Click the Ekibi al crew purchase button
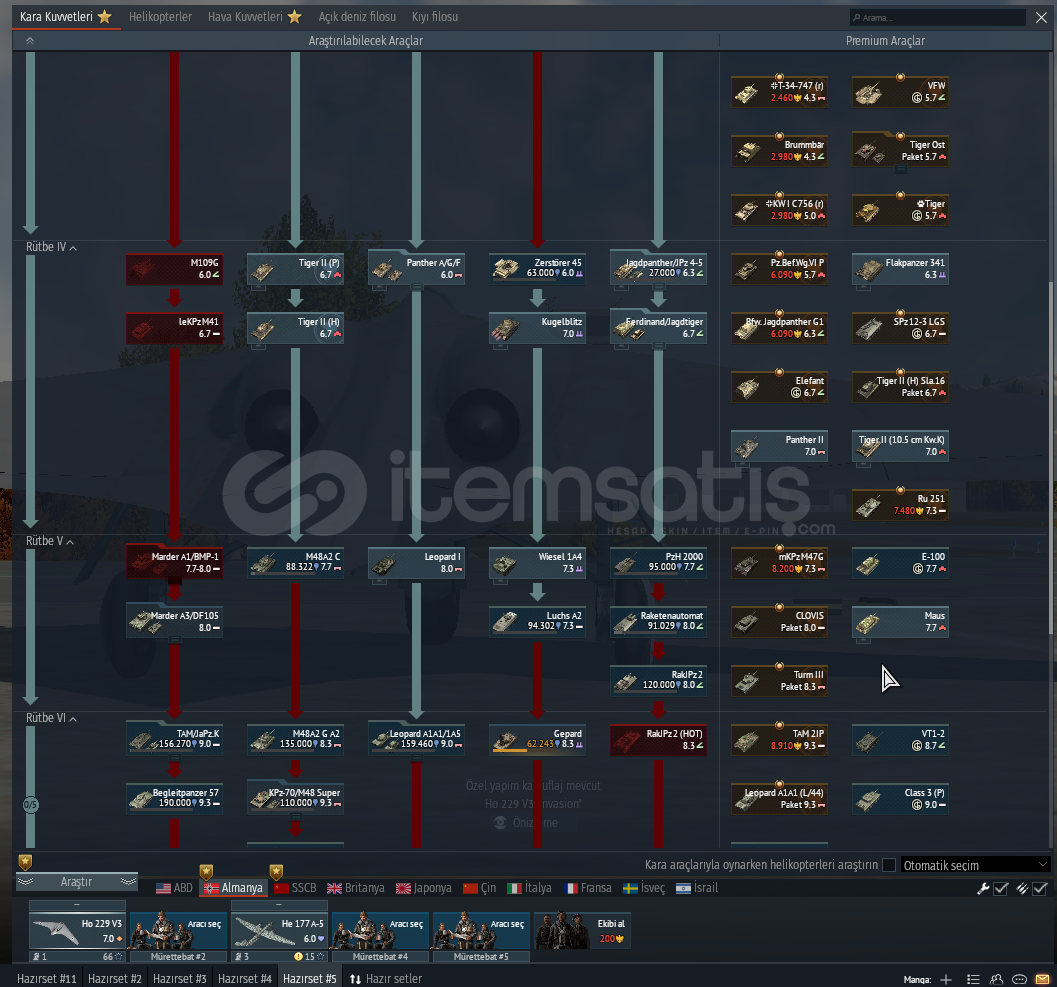This screenshot has width=1057, height=987. point(582,930)
